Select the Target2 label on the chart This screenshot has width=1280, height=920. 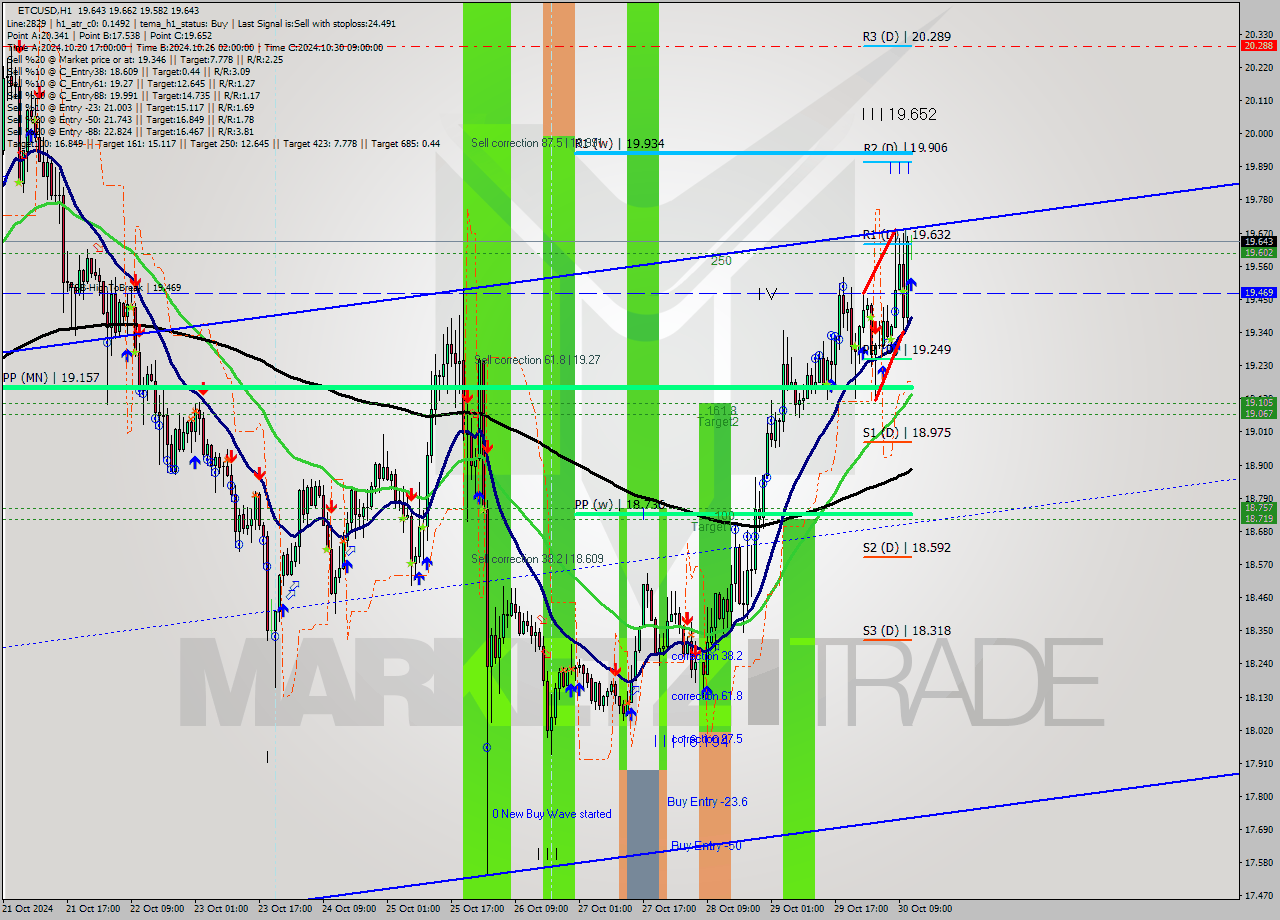[x=718, y=422]
